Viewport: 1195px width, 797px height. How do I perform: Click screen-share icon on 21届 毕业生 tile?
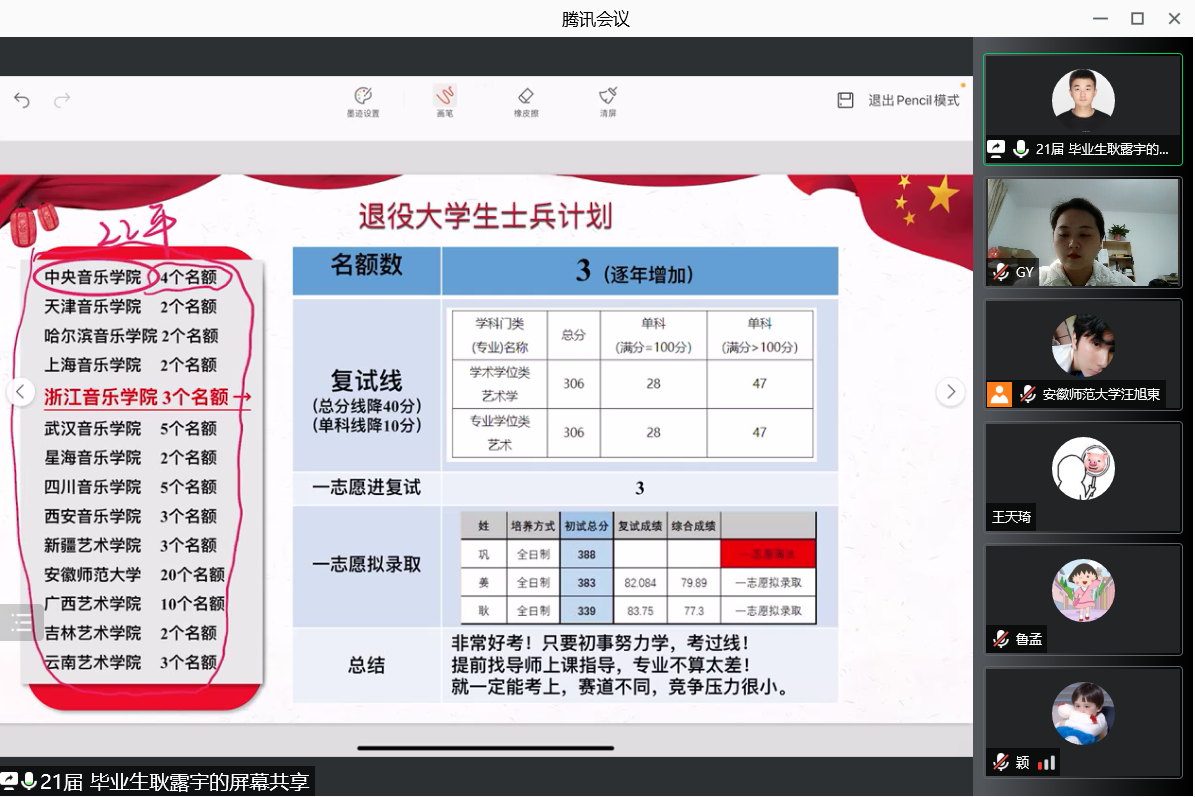[996, 149]
